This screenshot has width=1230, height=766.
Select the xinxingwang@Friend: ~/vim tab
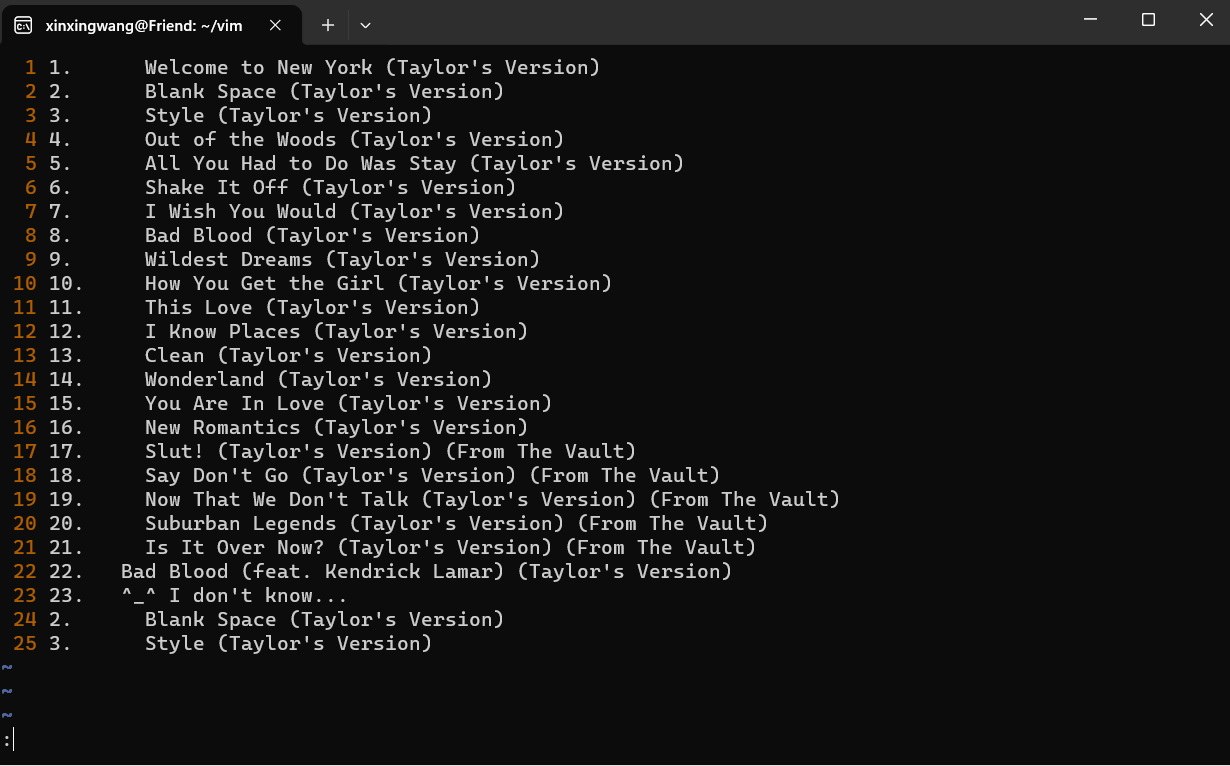pyautogui.click(x=151, y=25)
